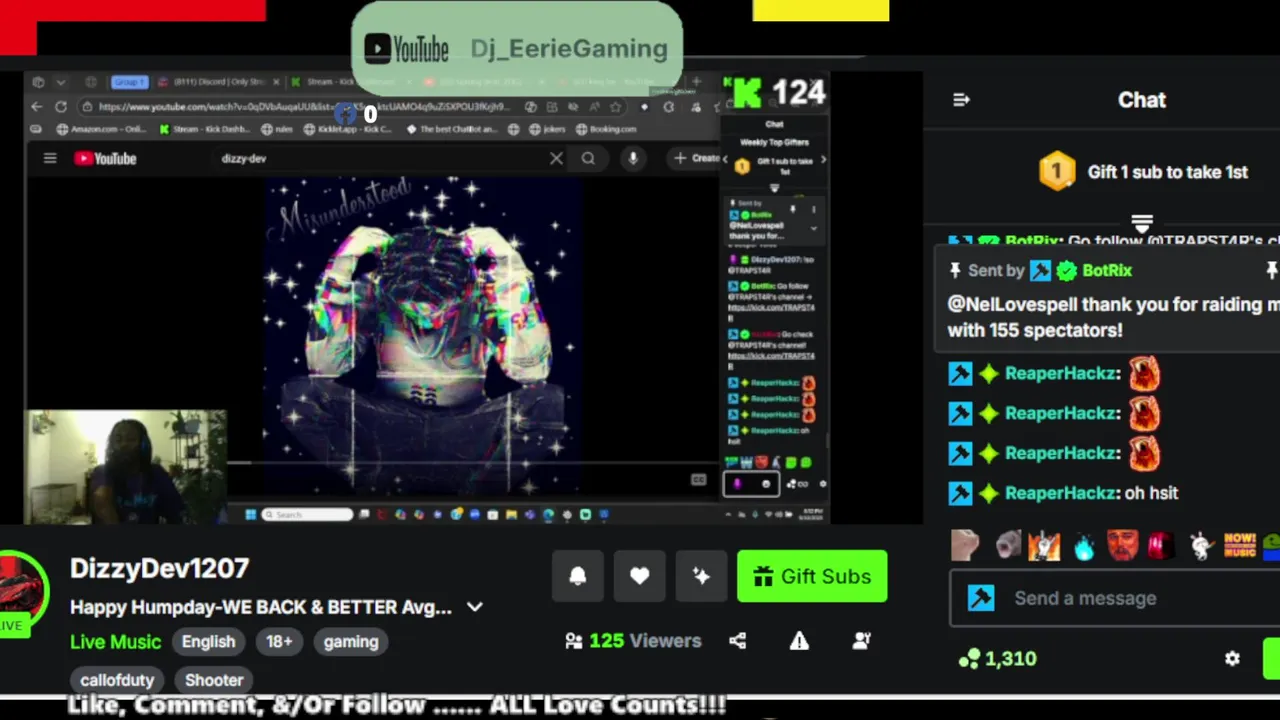Screen dimensions: 1280x720
Task: Click the user profile check icon
Action: coord(861,641)
